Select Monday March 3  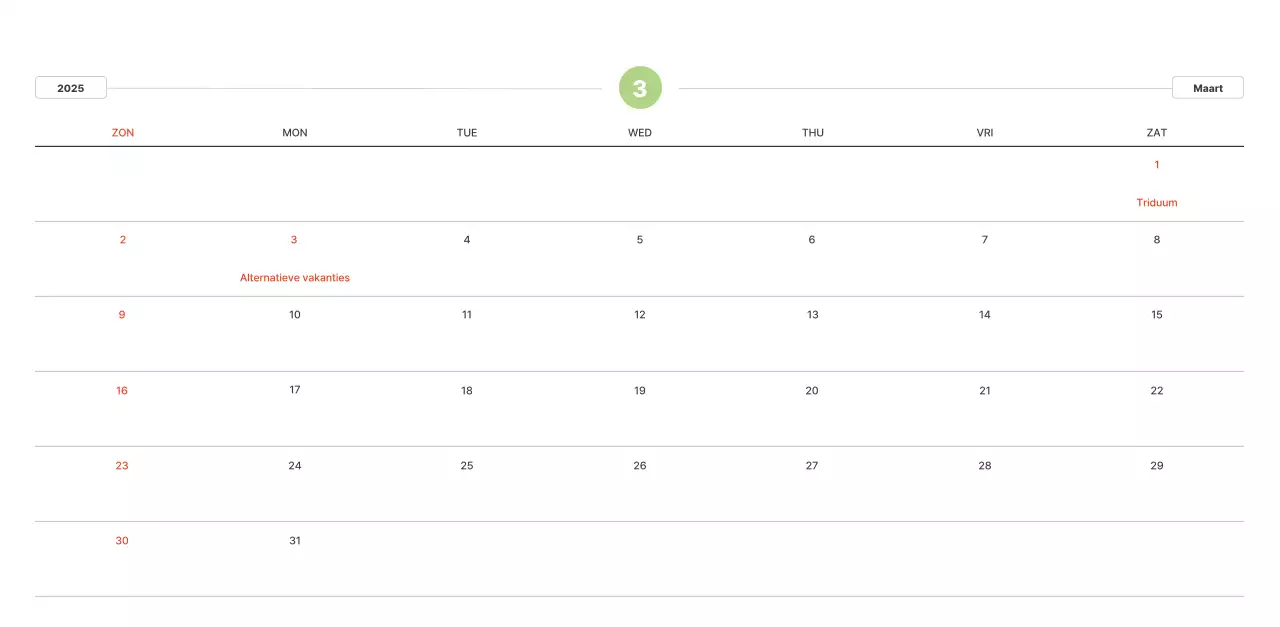click(294, 240)
